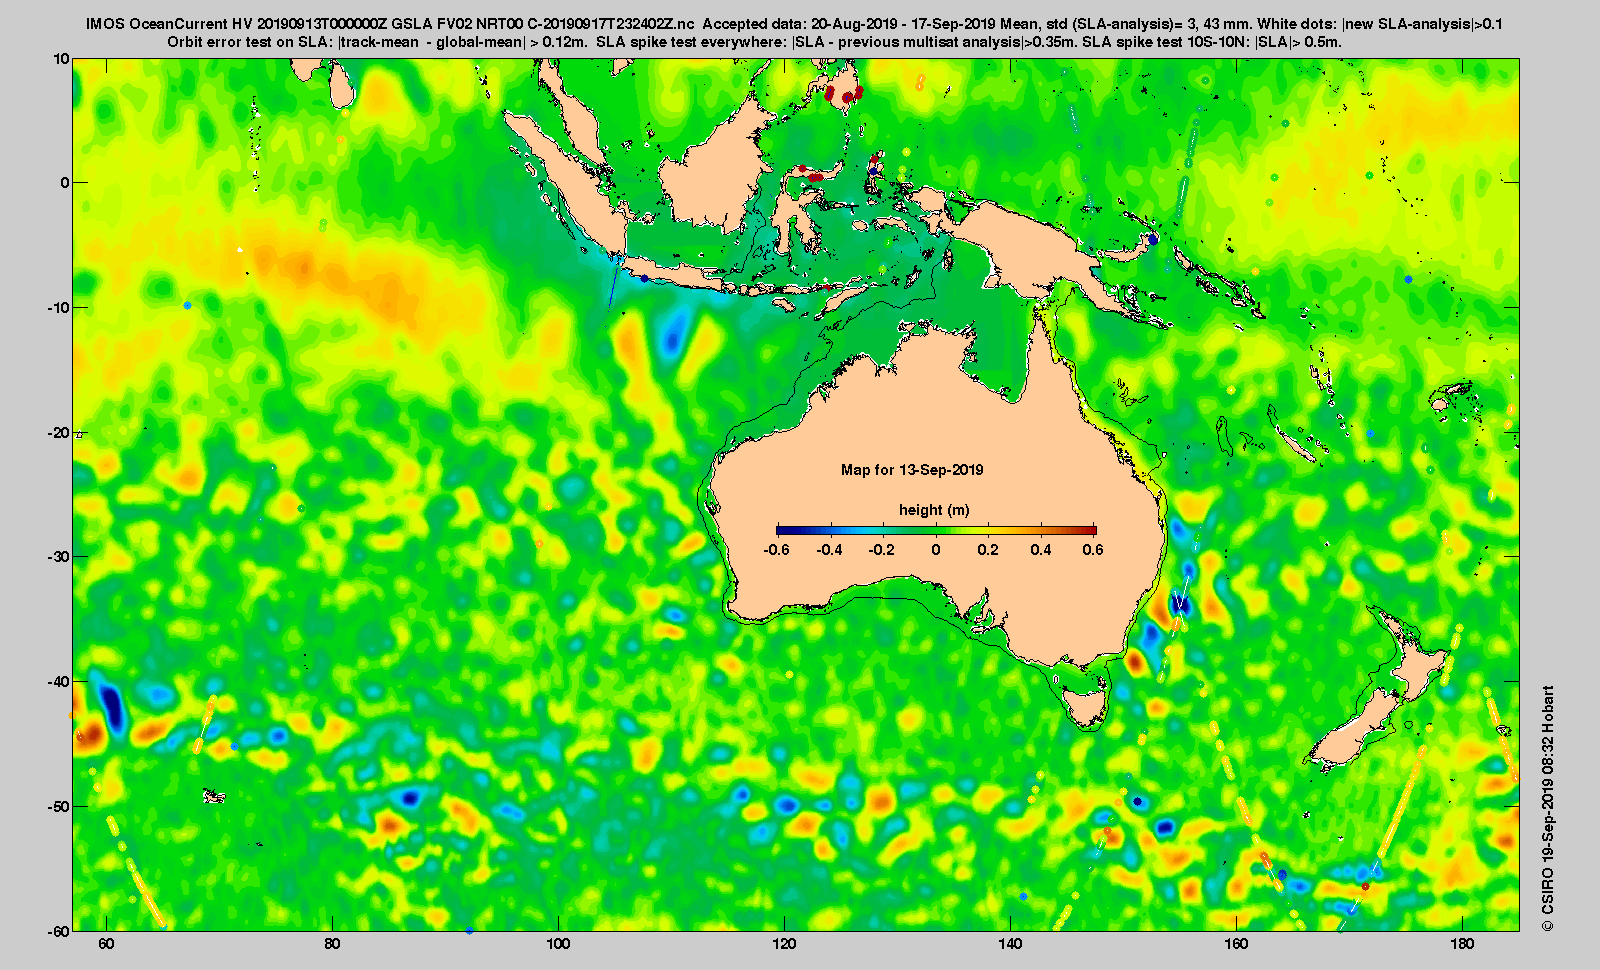This screenshot has width=1600, height=970.
Task: Click the longitude axis label 80
Action: pos(333,945)
